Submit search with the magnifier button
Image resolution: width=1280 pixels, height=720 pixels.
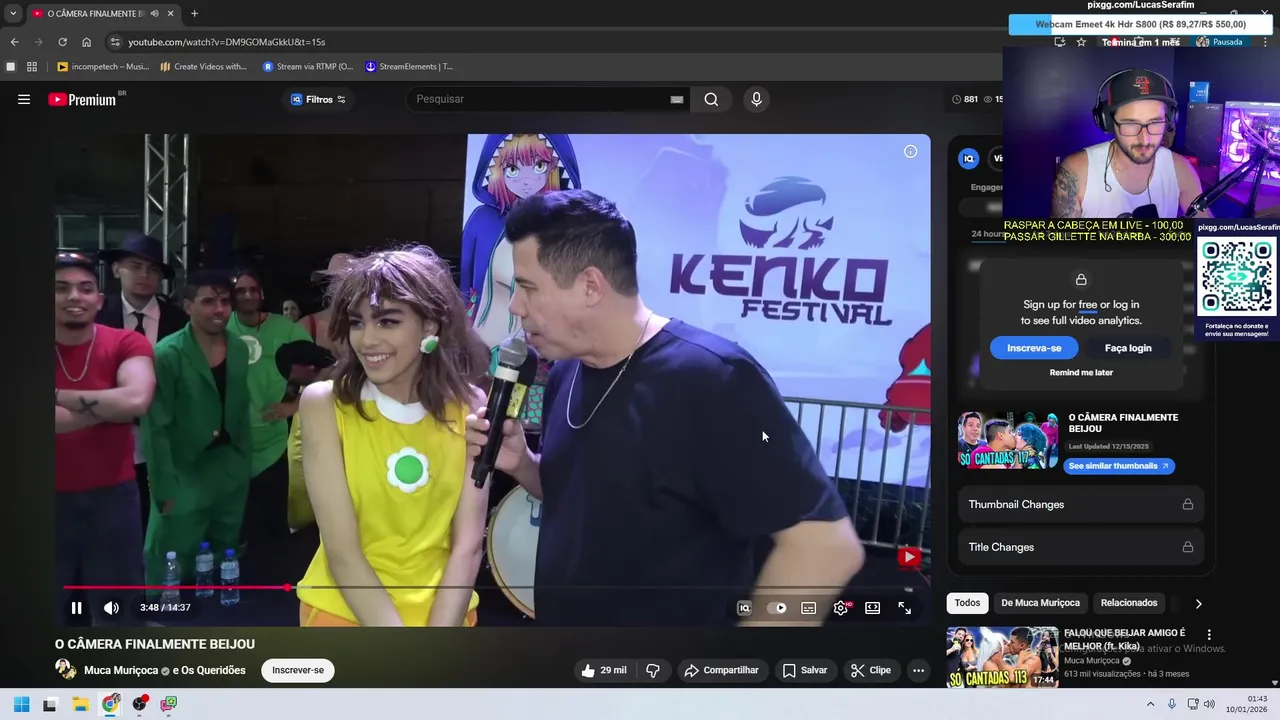pyautogui.click(x=711, y=99)
